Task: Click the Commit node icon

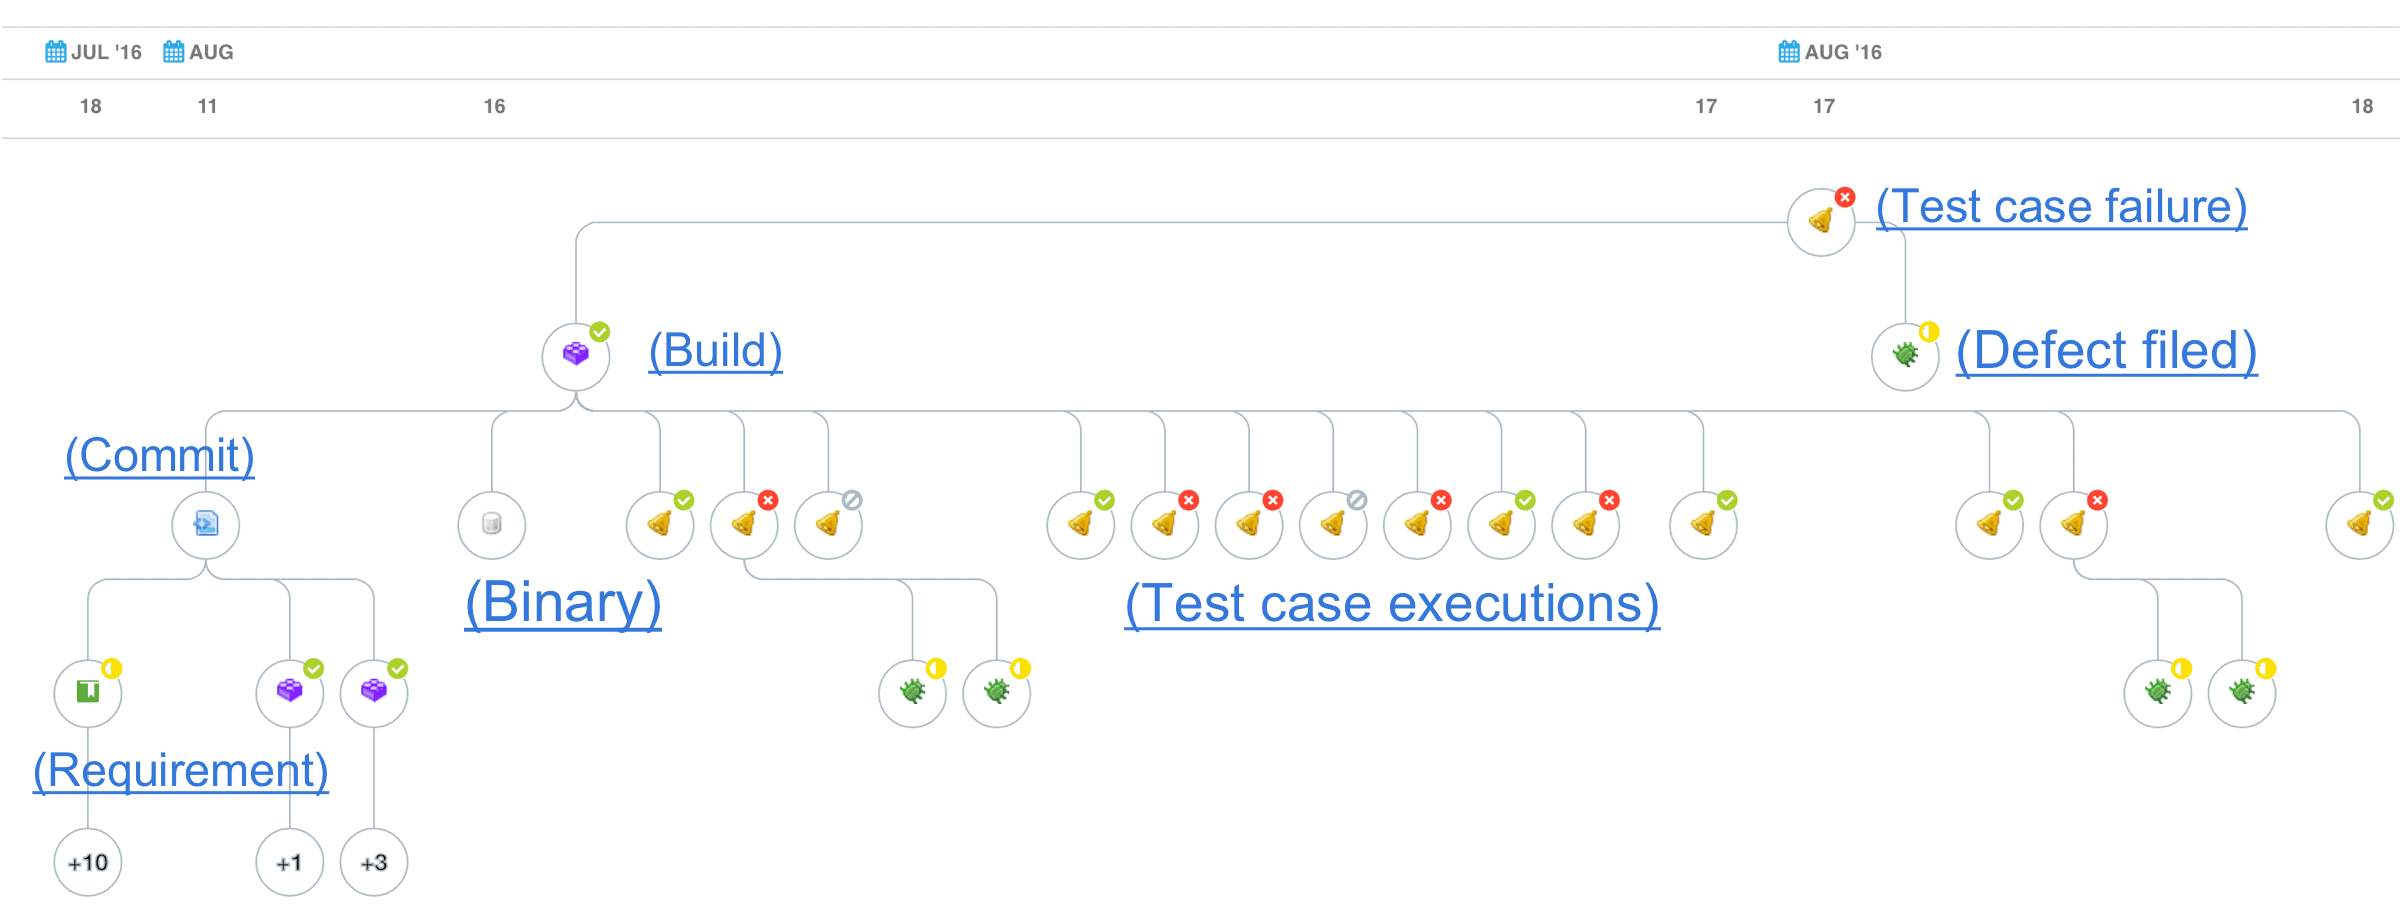Action: pos(205,524)
